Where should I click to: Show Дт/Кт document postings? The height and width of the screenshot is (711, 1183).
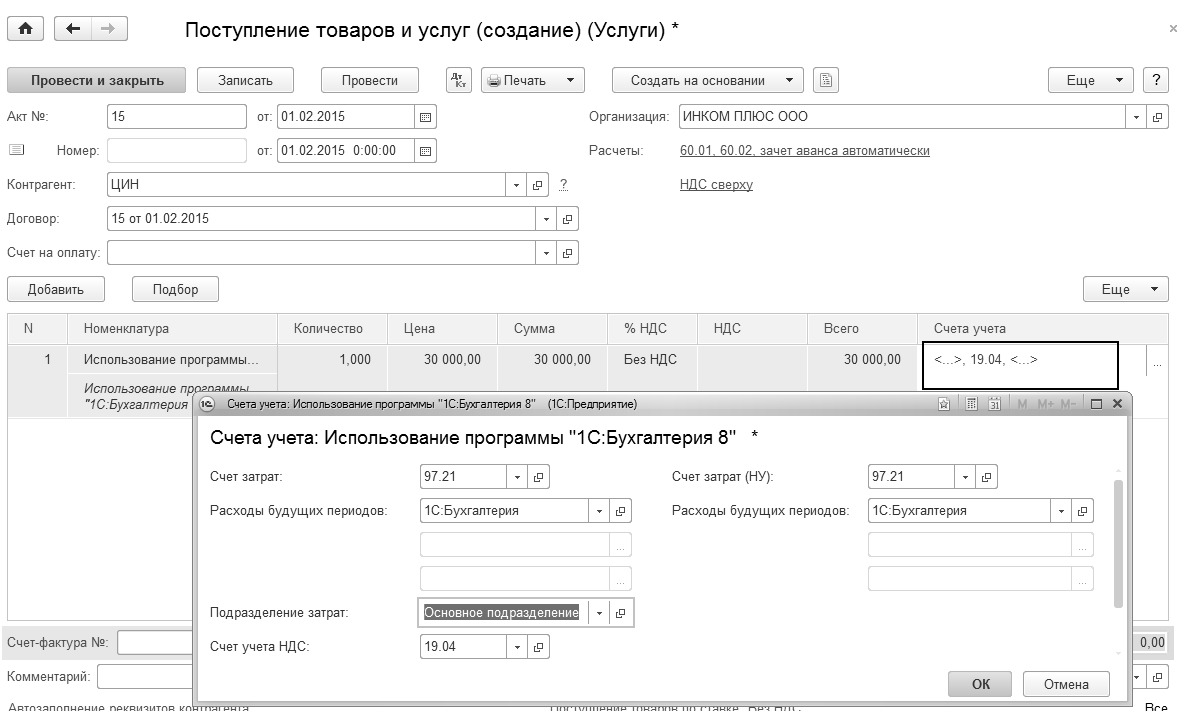(459, 80)
